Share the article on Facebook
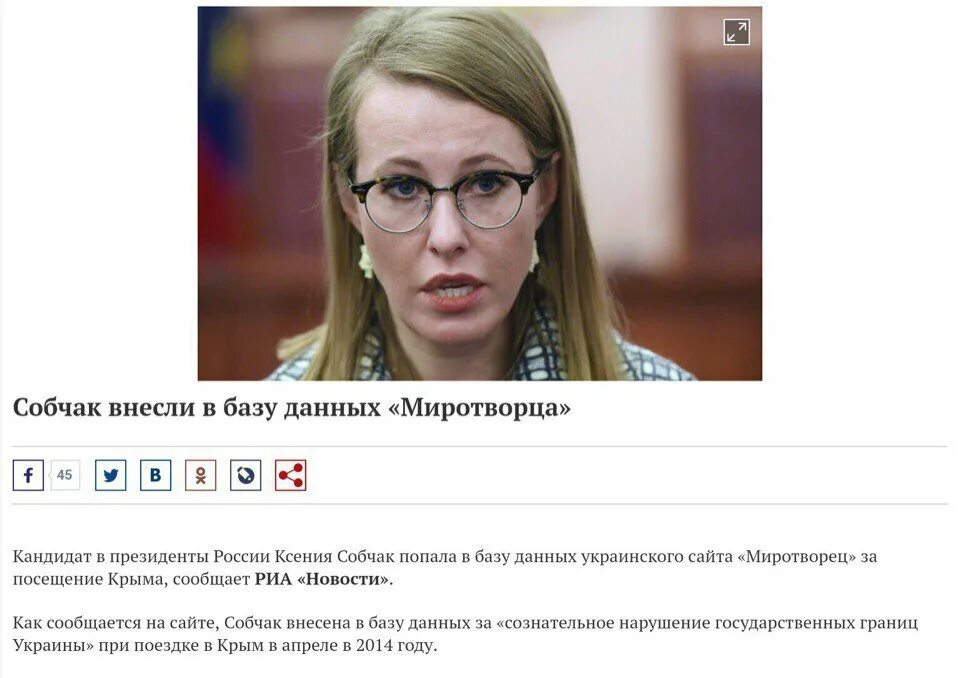This screenshot has width=960, height=678. tap(28, 475)
